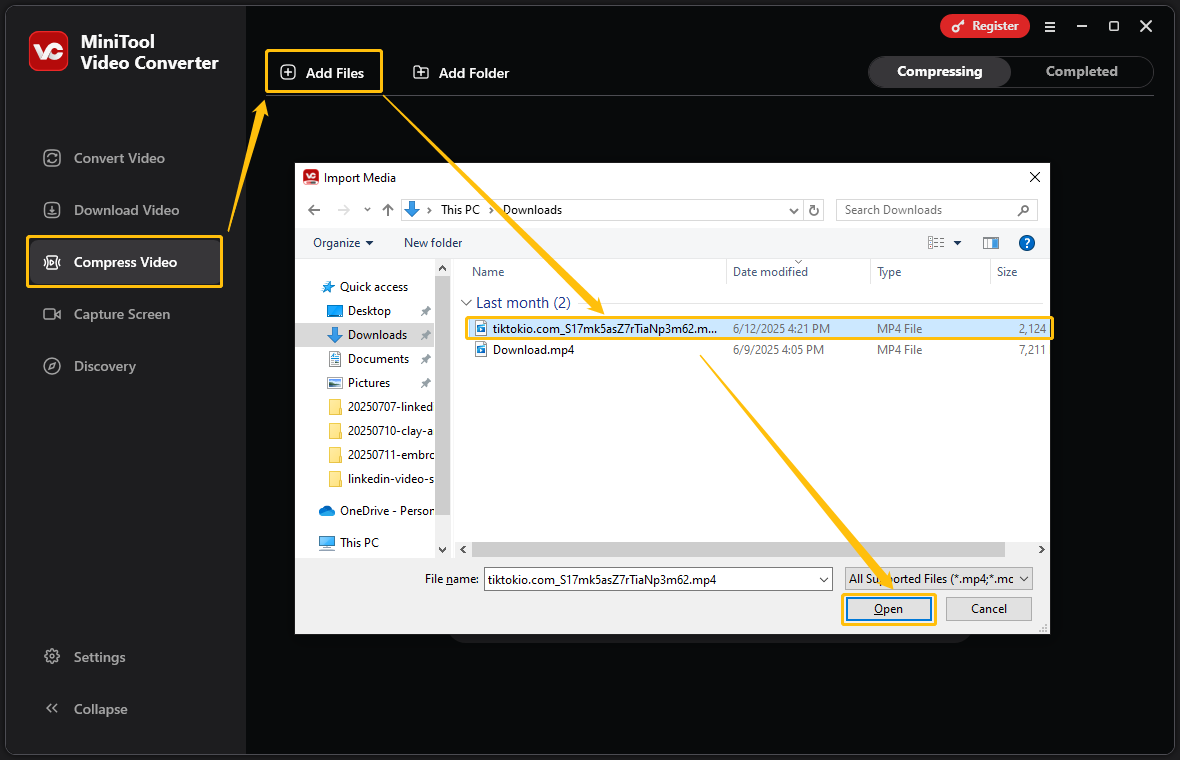Open the 20250707-linked folder

[381, 407]
